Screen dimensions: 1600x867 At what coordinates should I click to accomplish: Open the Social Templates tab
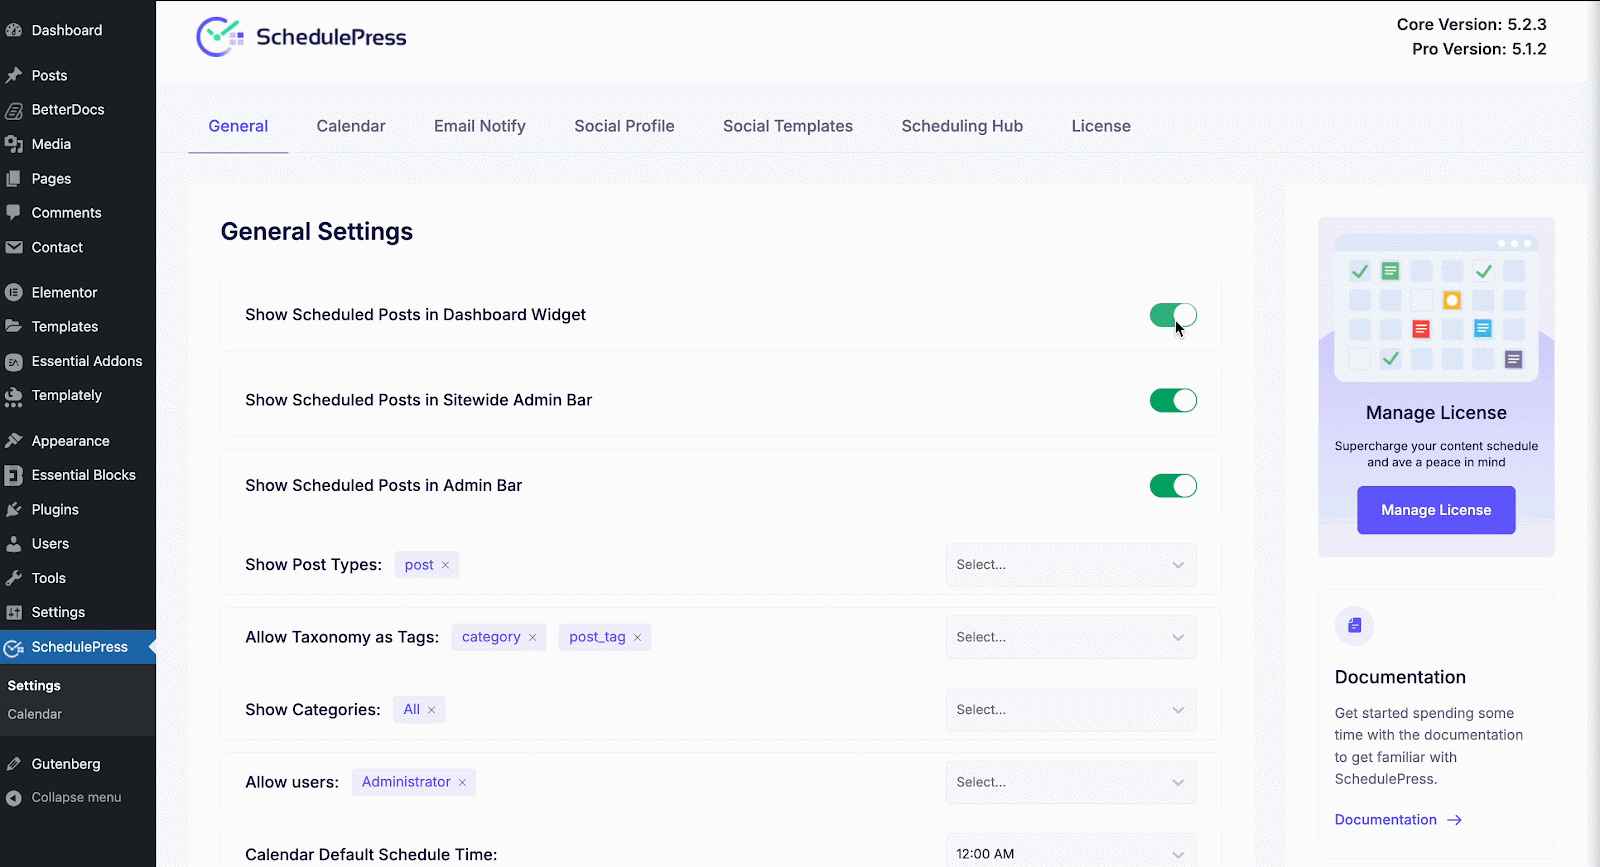tap(788, 126)
